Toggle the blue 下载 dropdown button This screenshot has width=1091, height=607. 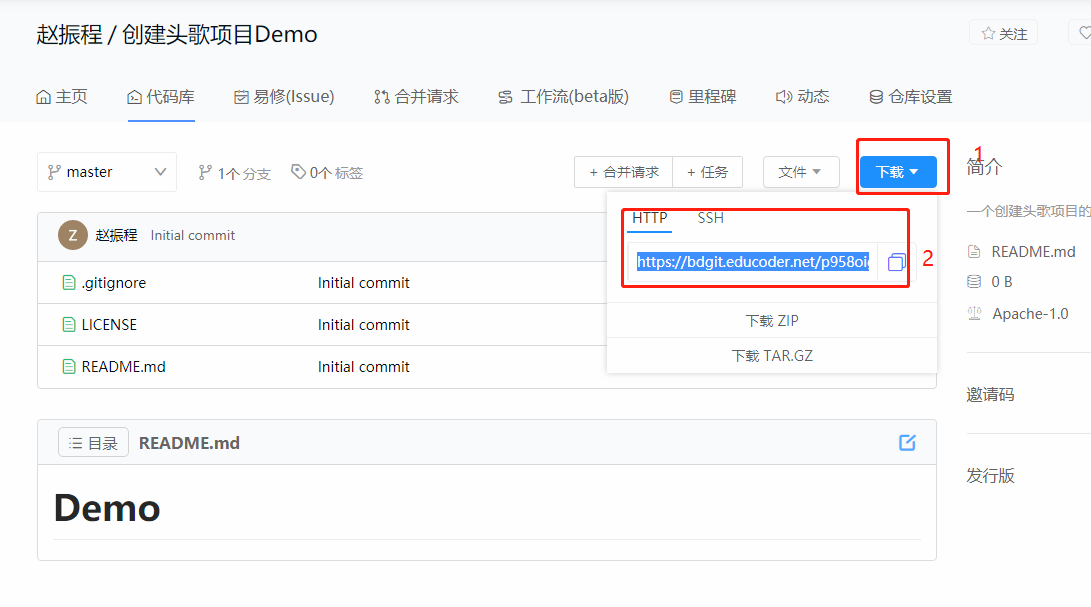898,172
